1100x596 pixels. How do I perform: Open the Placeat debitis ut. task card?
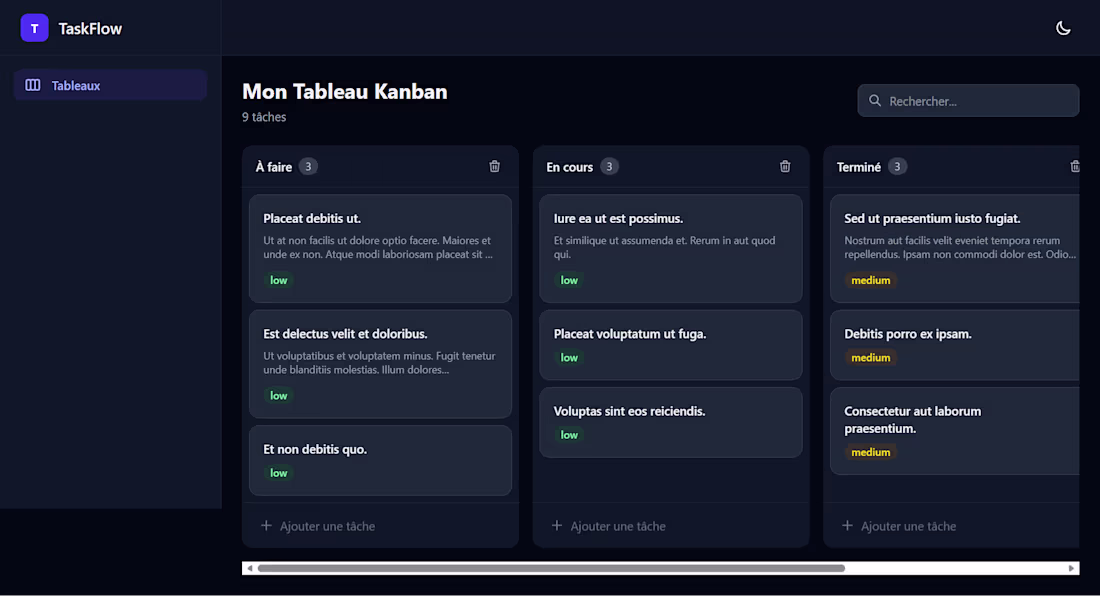coord(380,248)
